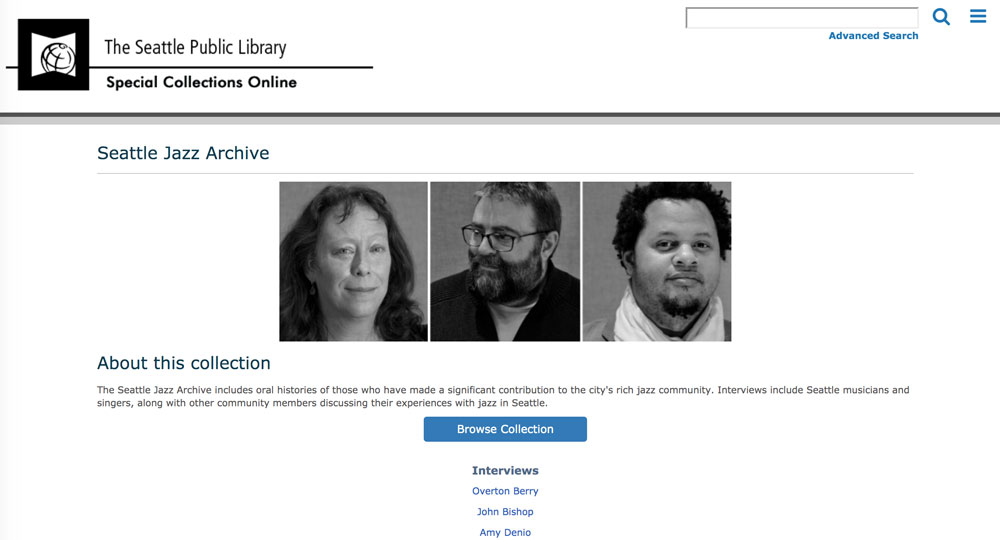The image size is (1000, 540).
Task: Click the collection description paragraph
Action: click(x=503, y=396)
